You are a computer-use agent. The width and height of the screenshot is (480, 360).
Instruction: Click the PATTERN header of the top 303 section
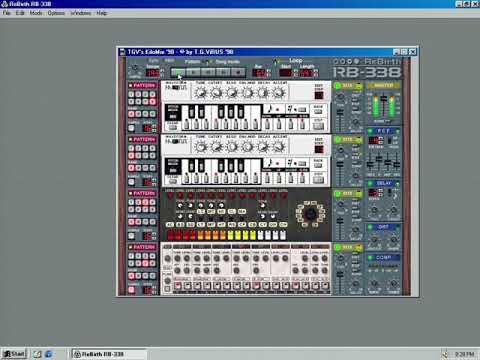[142, 86]
